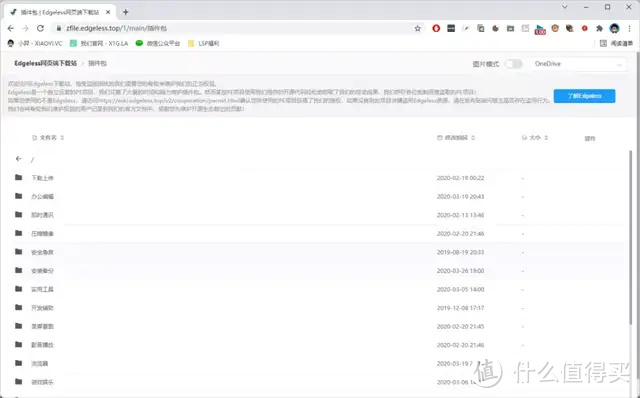Open the pen-shaped extension icon
Viewport: 640px width, 398px height.
[466, 28]
